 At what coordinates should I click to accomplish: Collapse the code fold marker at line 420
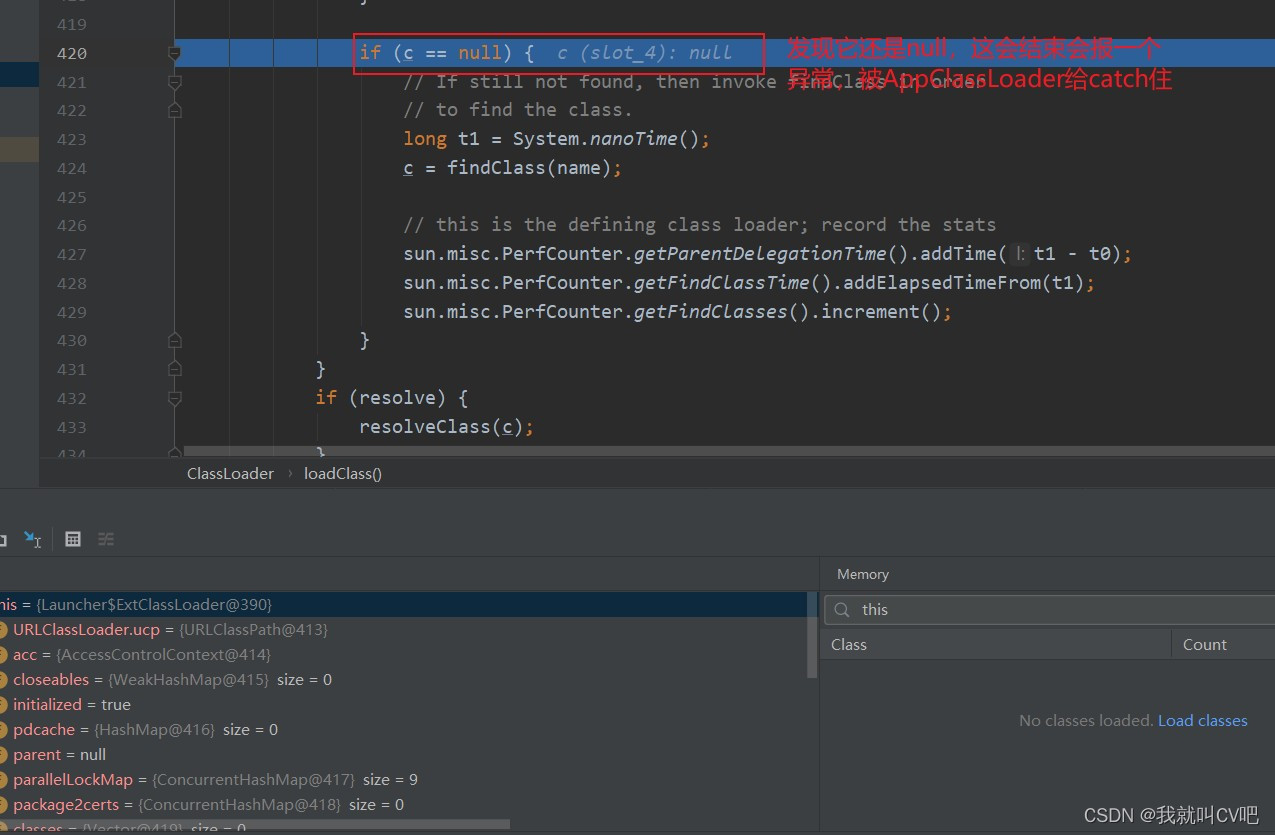click(174, 53)
